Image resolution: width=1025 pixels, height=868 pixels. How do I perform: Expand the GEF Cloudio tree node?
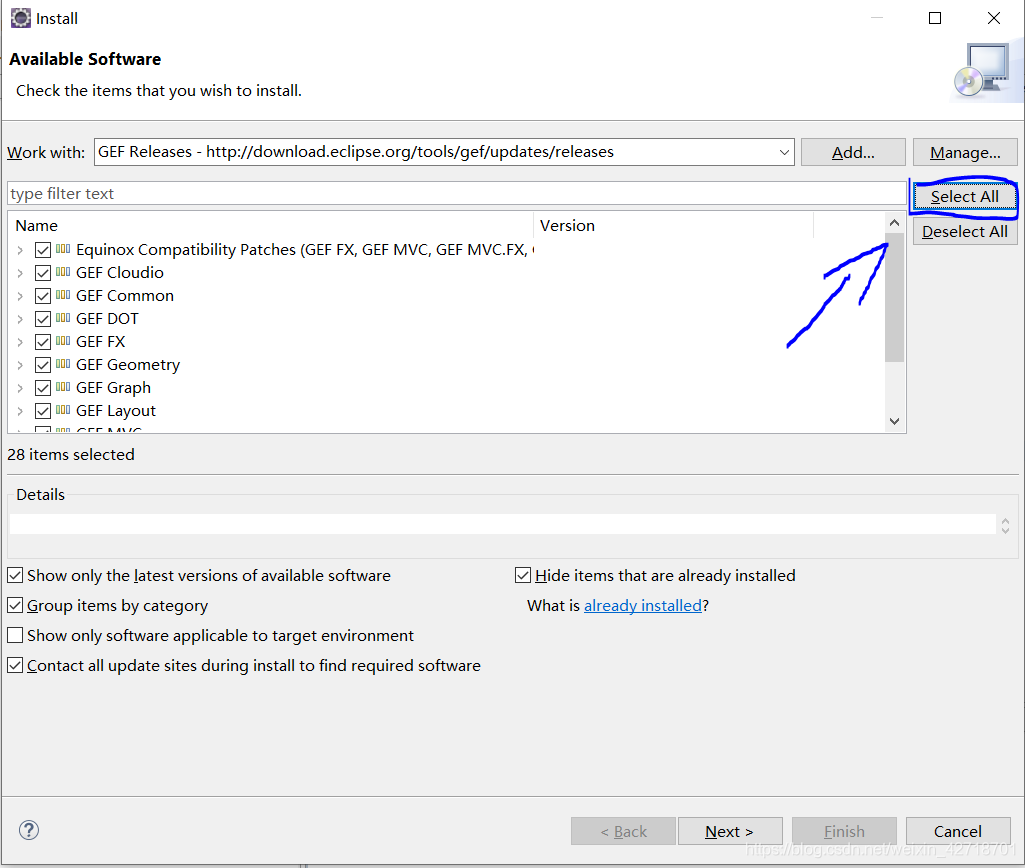coord(20,273)
